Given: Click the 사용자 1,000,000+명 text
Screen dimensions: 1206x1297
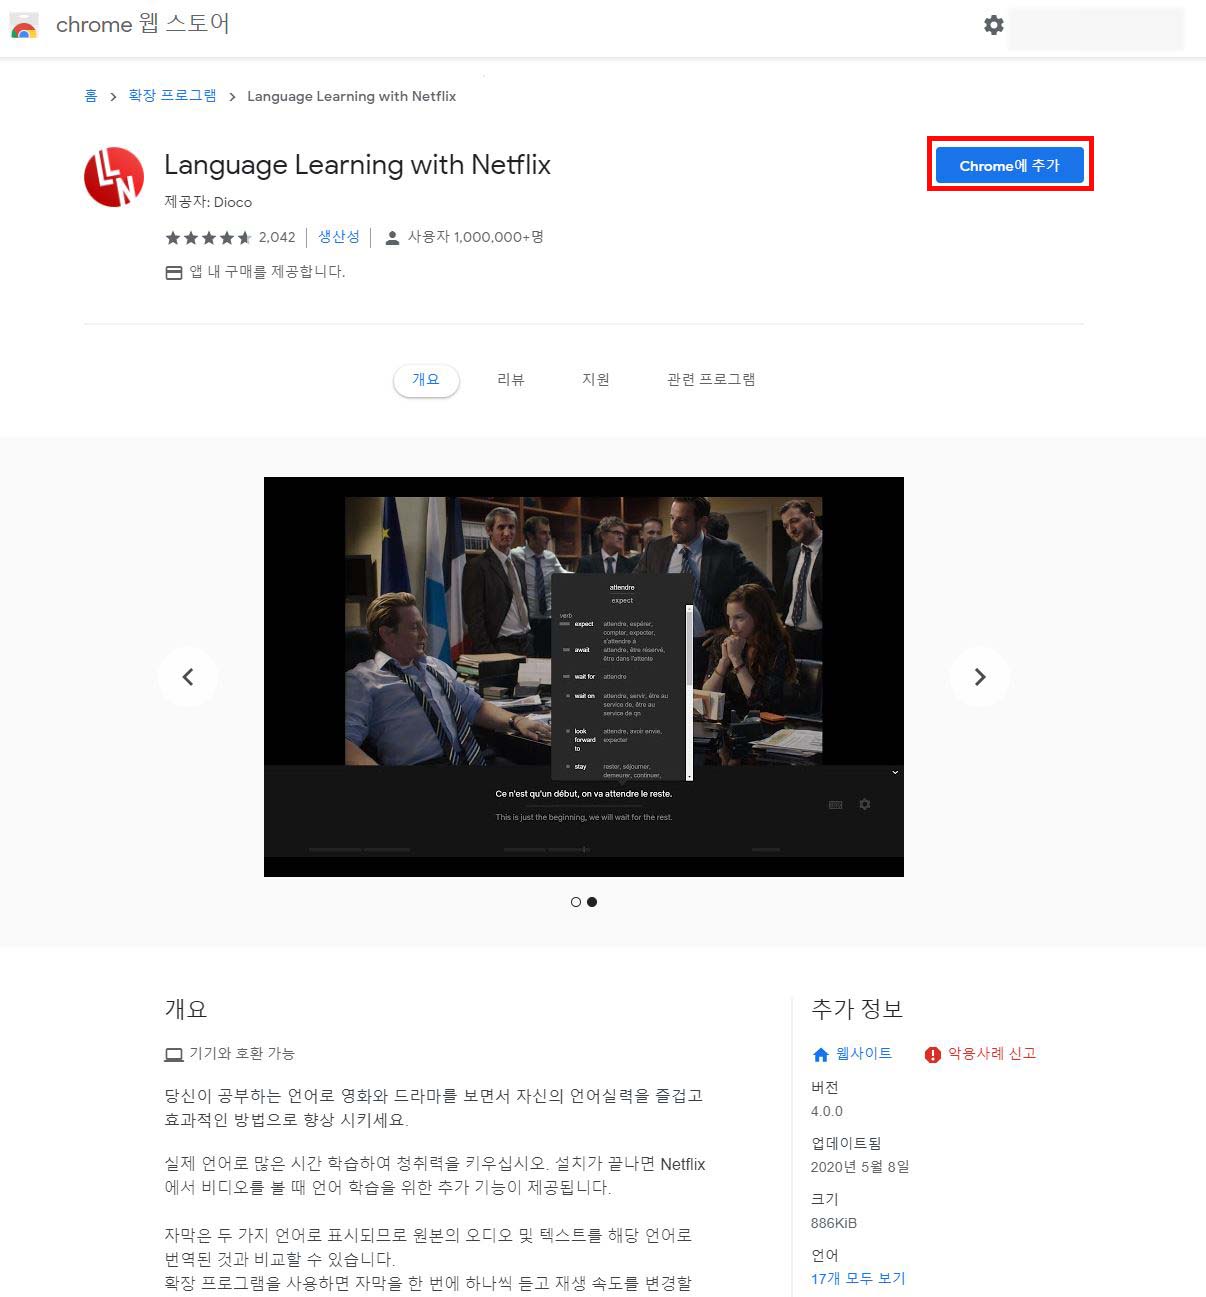Looking at the screenshot, I should (x=476, y=237).
